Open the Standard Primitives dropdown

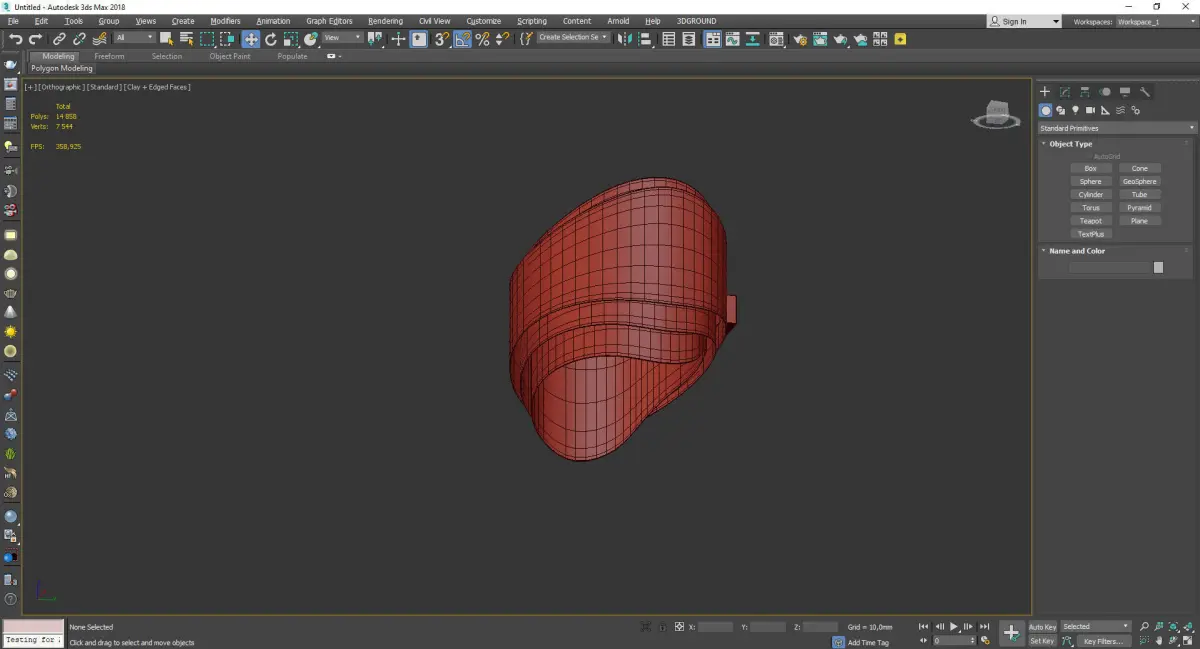[x=1116, y=128]
